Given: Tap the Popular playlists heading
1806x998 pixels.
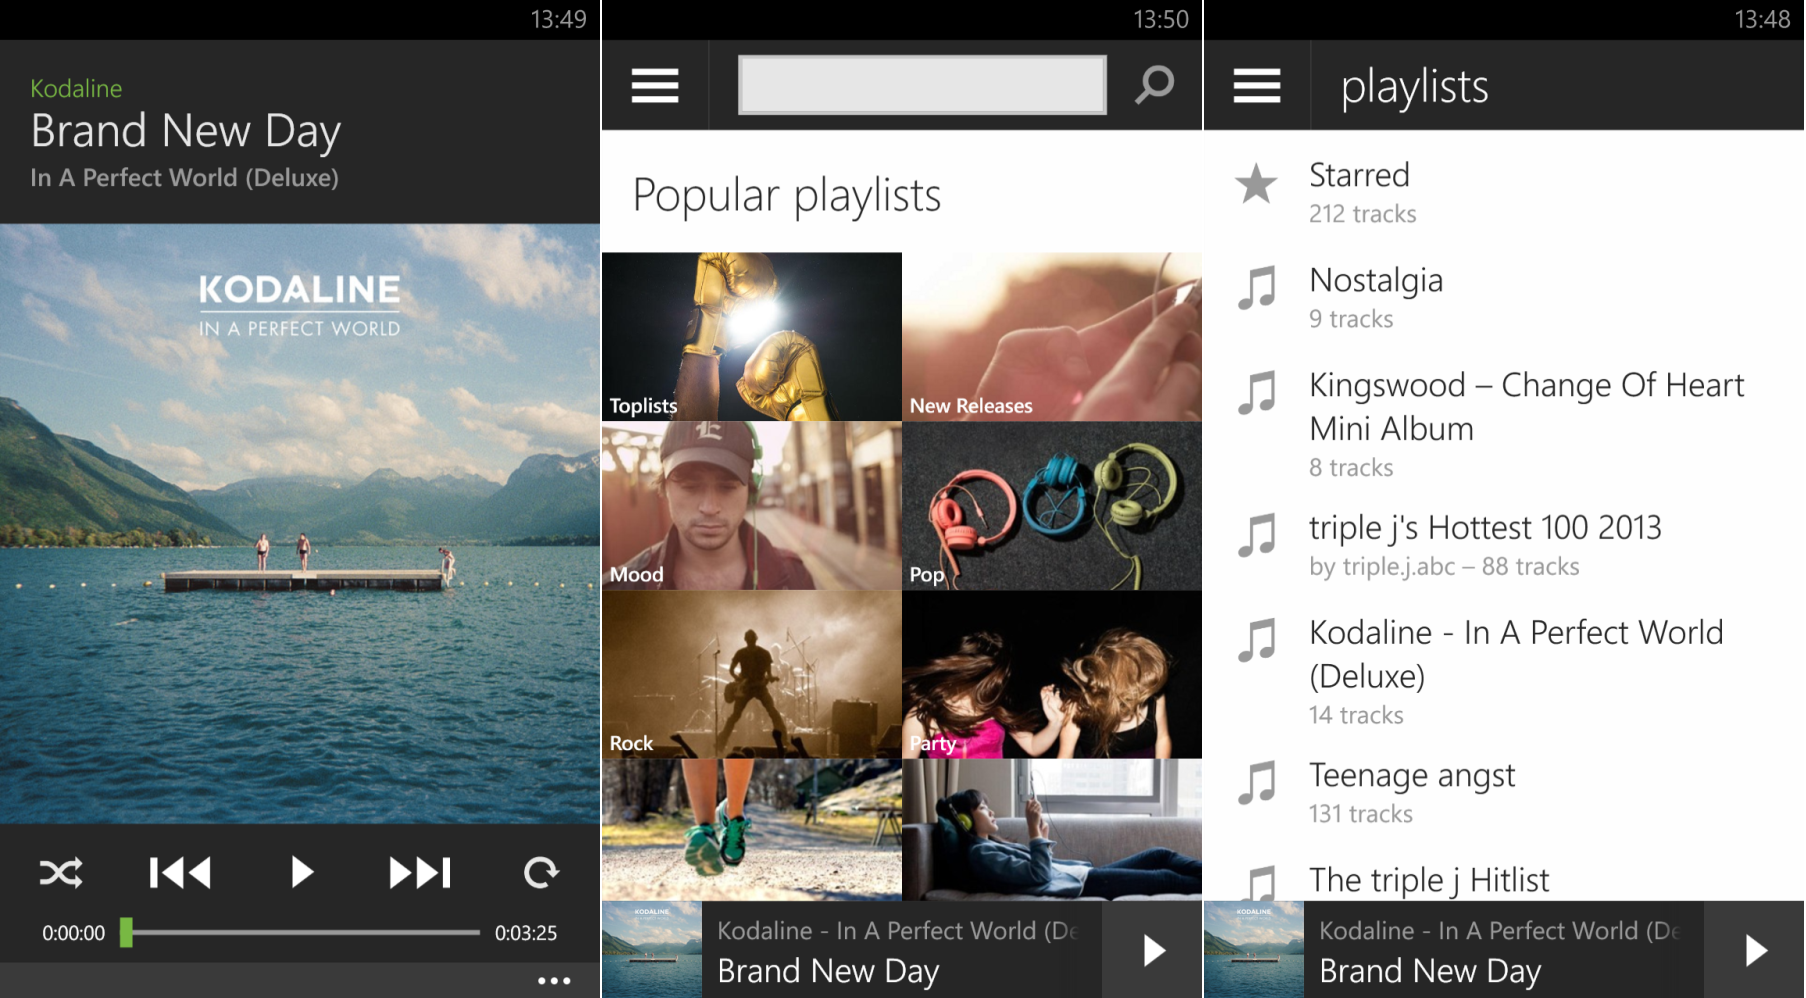Looking at the screenshot, I should pyautogui.click(x=787, y=196).
